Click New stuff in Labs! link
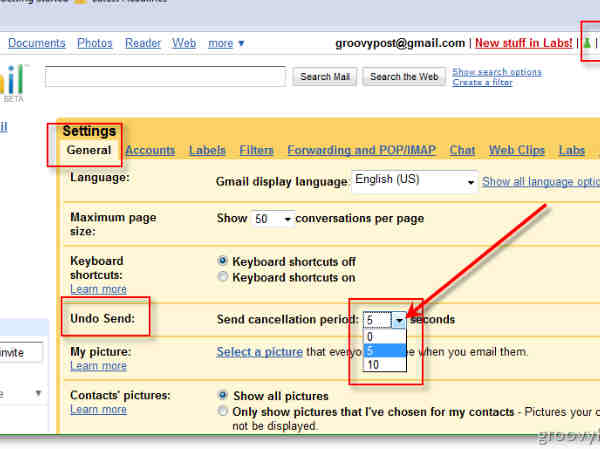600x450 pixels. point(523,43)
